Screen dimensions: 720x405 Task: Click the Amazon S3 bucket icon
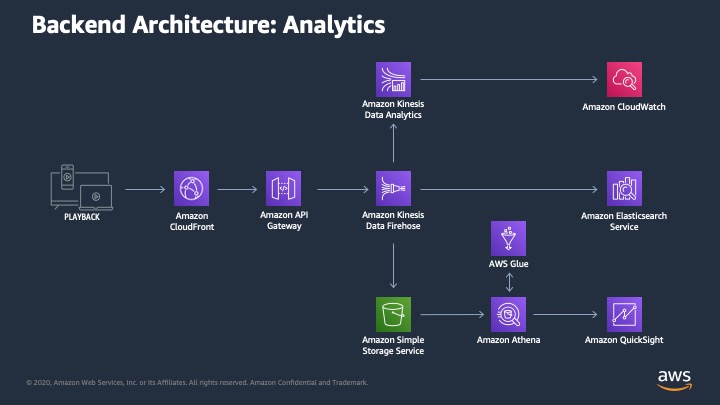pyautogui.click(x=394, y=315)
